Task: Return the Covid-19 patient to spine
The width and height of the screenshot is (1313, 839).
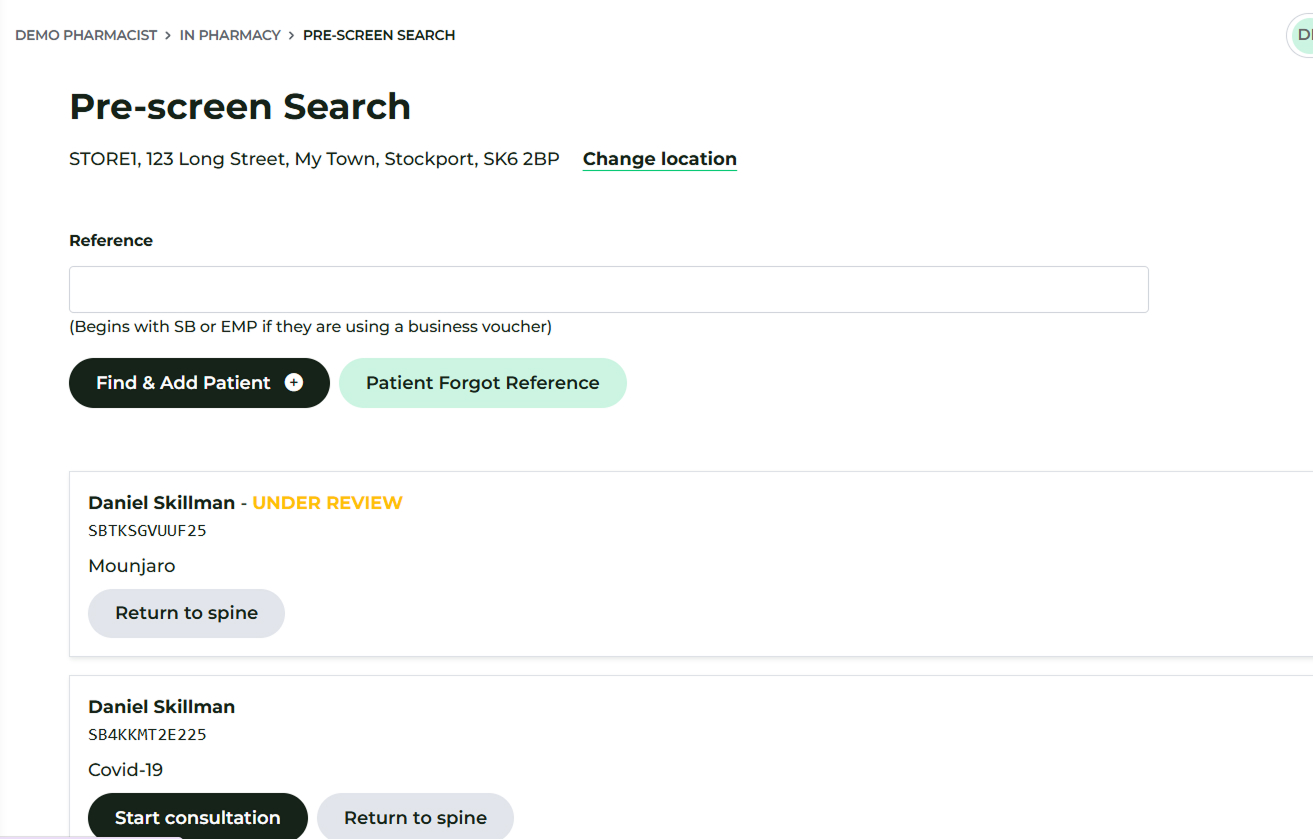Action: (x=415, y=817)
